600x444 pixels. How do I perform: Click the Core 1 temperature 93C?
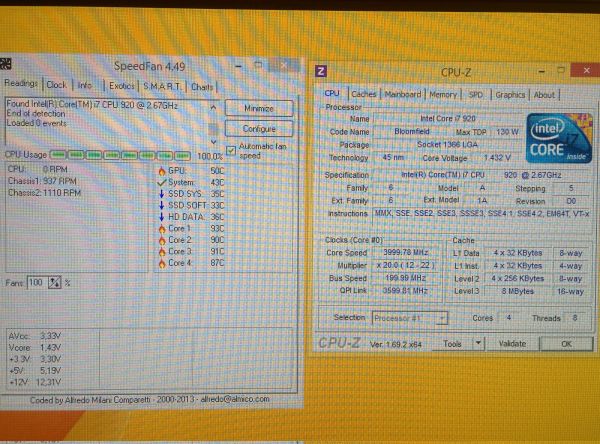click(217, 229)
